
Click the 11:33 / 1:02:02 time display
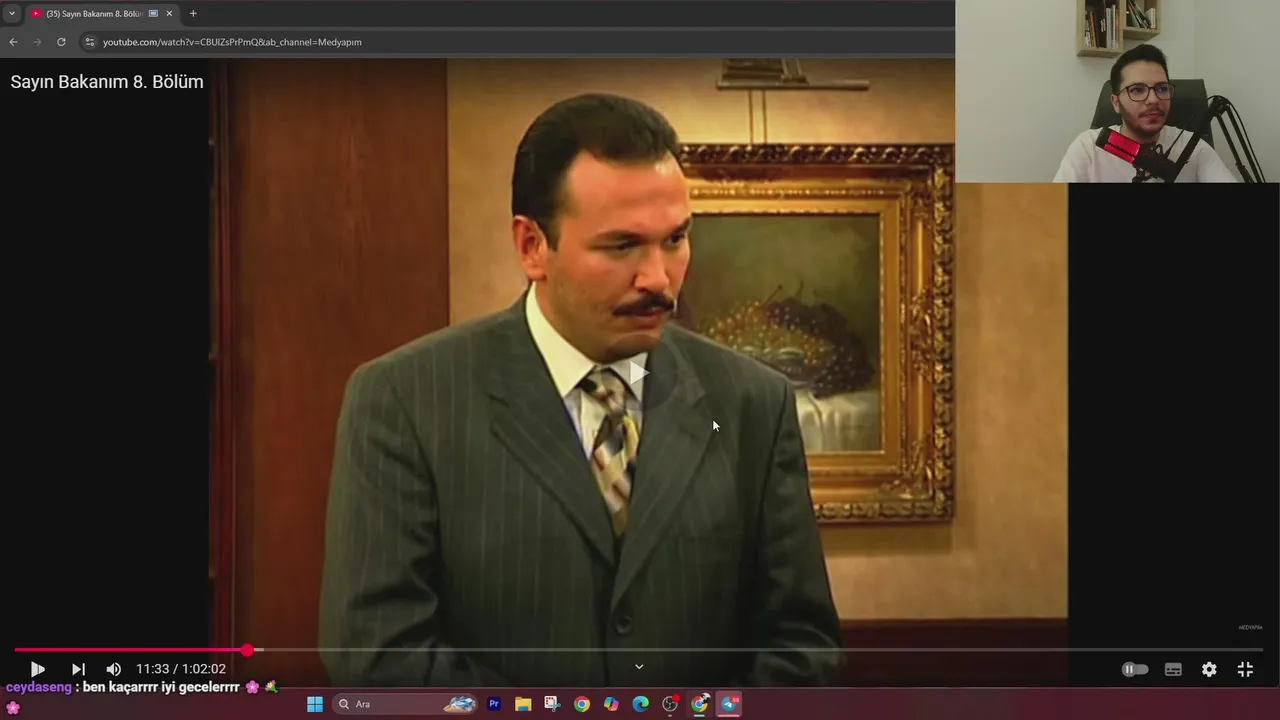pos(181,669)
